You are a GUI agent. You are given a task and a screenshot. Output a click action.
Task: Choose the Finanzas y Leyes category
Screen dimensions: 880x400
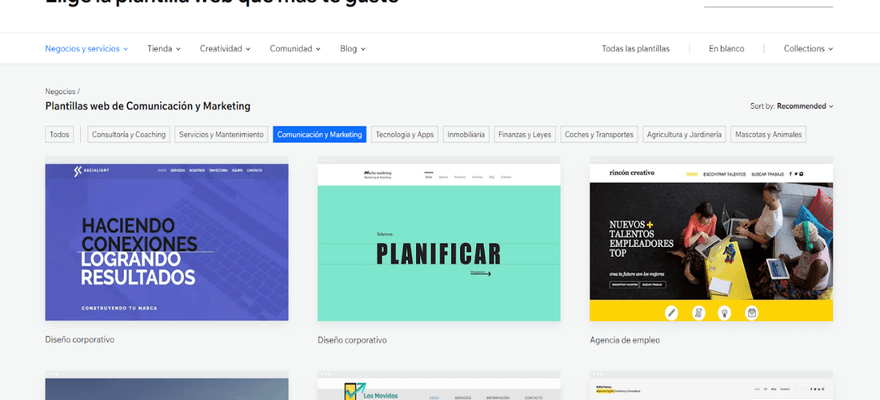click(x=525, y=135)
